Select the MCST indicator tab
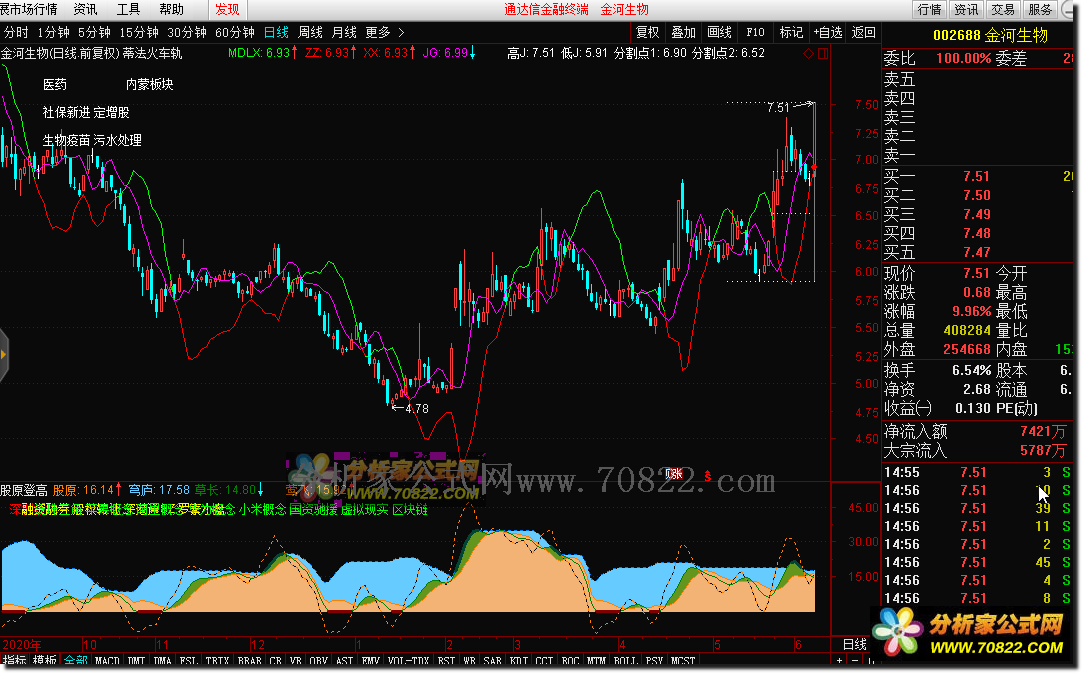Viewport: 1083px width, 673px height. coord(683,661)
